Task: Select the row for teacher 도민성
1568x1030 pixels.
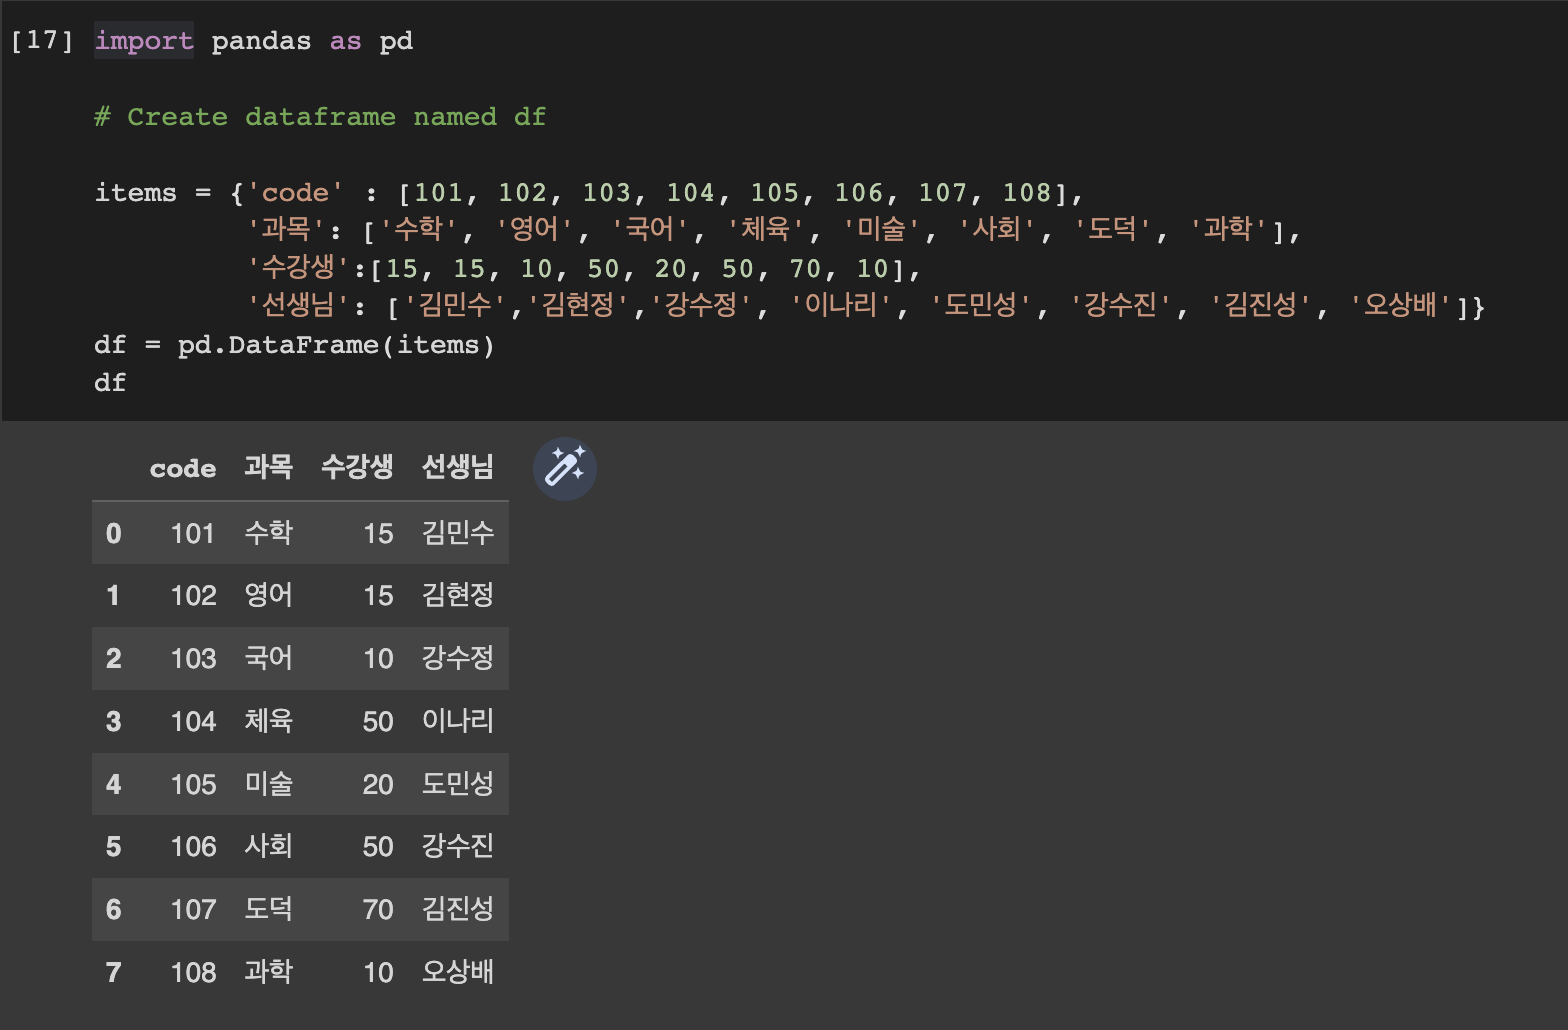Action: (300, 784)
